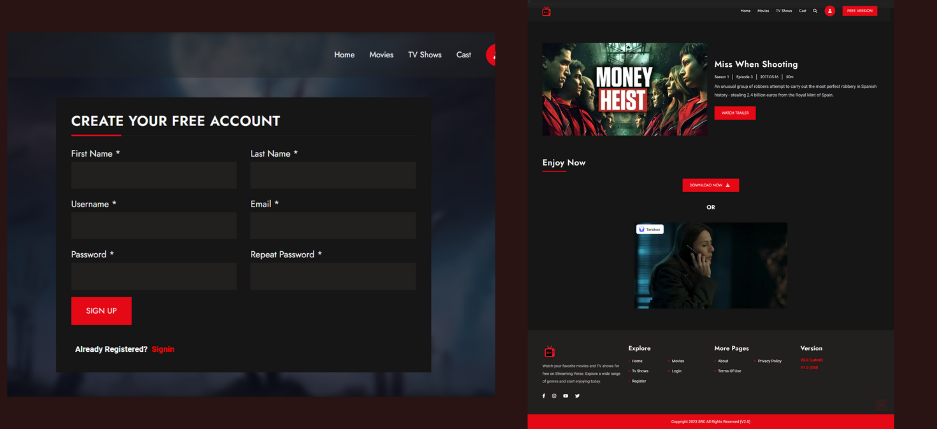Follow the Home link in the footer Explore column

(x=637, y=361)
